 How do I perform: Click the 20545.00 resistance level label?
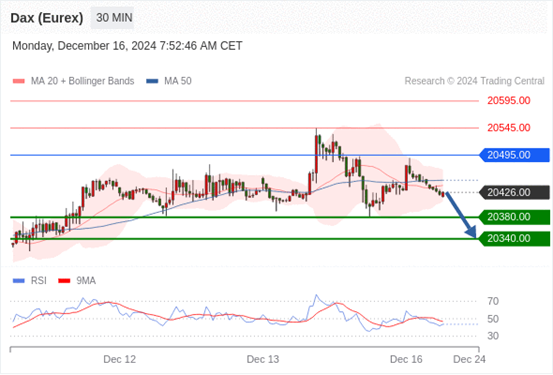(x=509, y=128)
